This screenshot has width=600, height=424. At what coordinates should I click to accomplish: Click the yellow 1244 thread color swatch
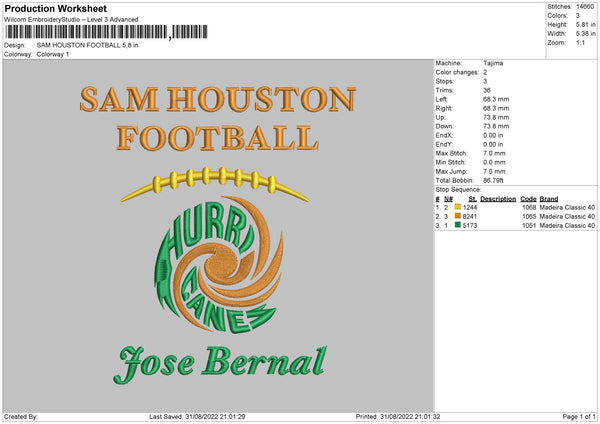click(x=458, y=207)
